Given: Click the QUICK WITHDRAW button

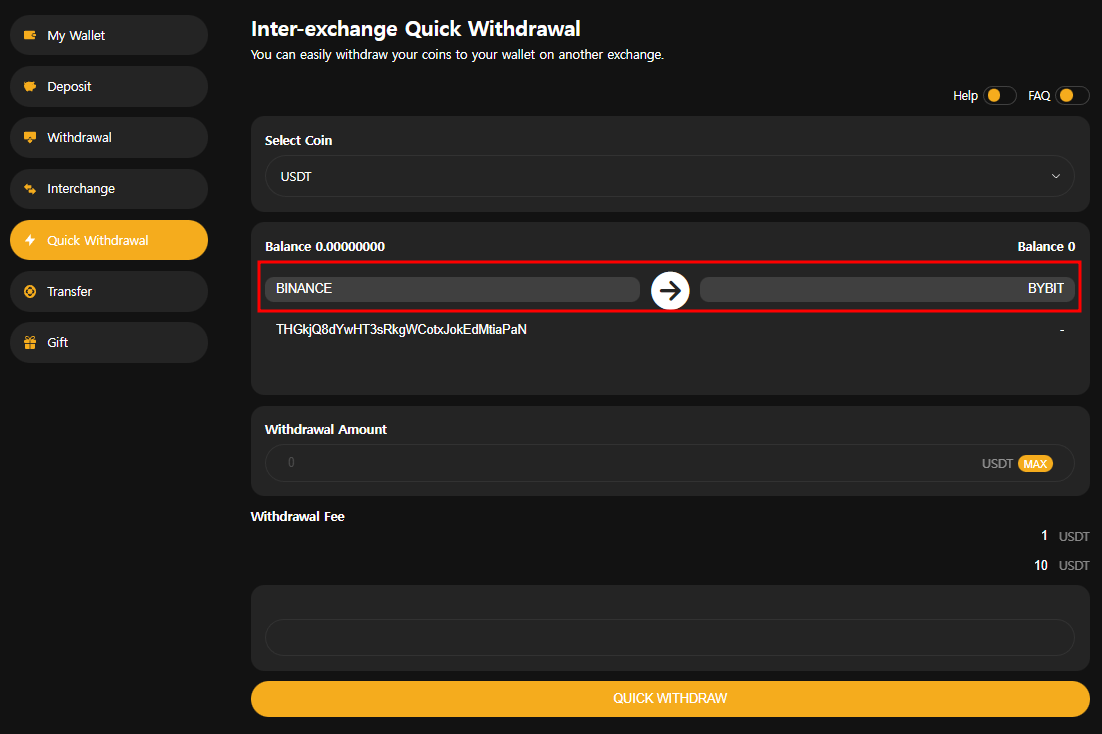Looking at the screenshot, I should pos(670,698).
